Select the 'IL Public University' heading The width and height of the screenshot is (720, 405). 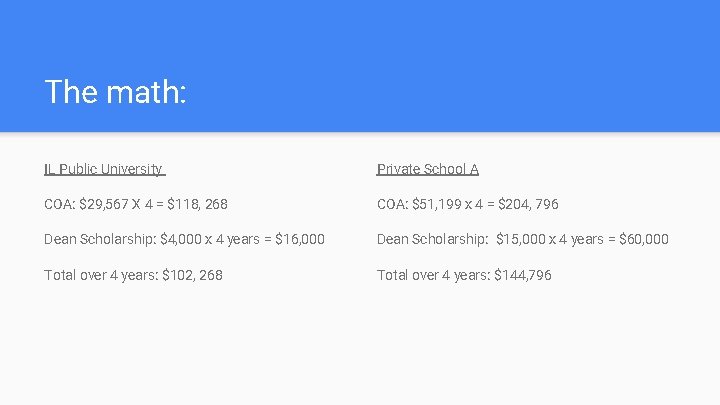[x=105, y=169]
